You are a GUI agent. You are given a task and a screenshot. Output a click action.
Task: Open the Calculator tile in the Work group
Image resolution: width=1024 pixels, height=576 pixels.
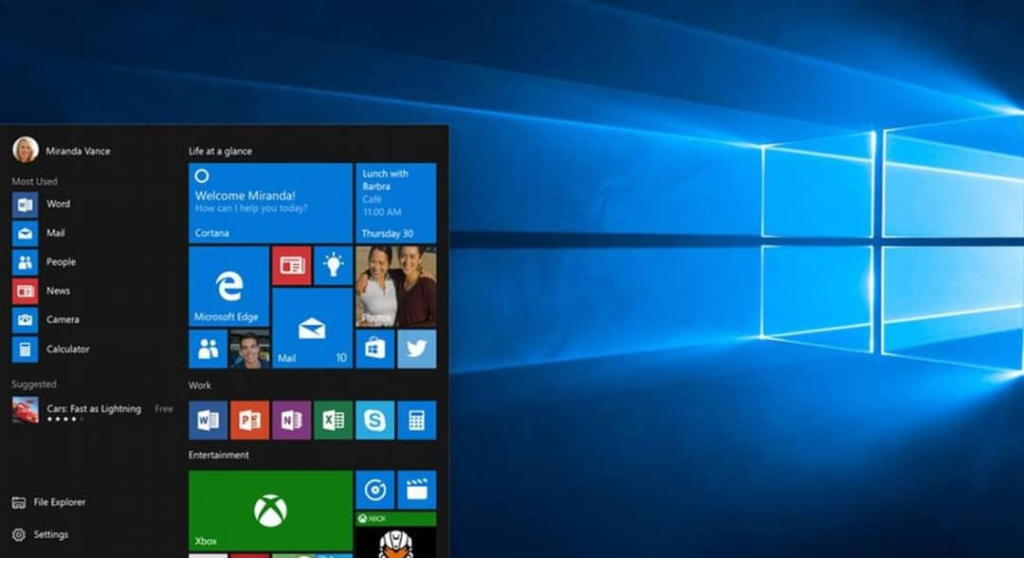pyautogui.click(x=417, y=420)
